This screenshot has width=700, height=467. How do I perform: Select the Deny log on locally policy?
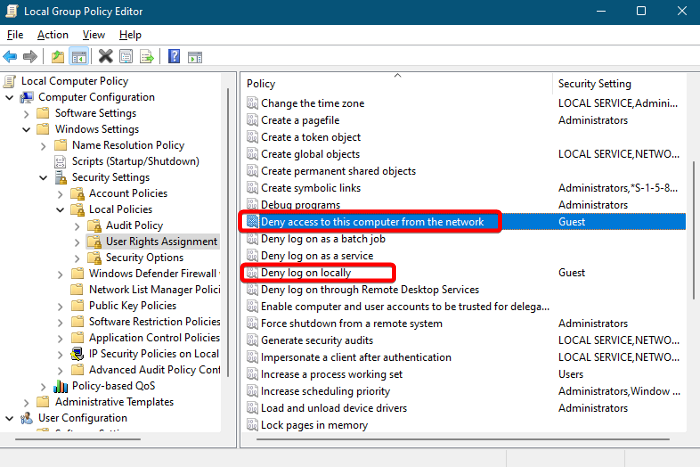pos(306,273)
